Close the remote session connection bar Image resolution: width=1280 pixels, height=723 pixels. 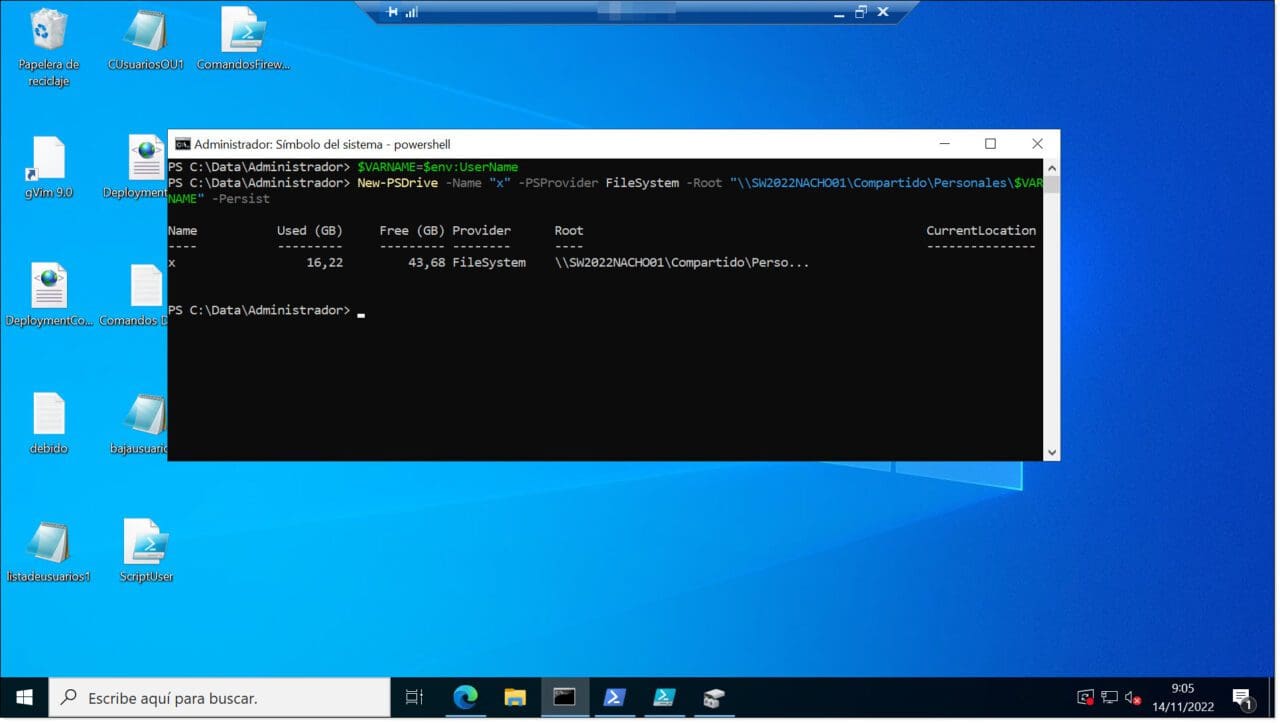(x=883, y=12)
